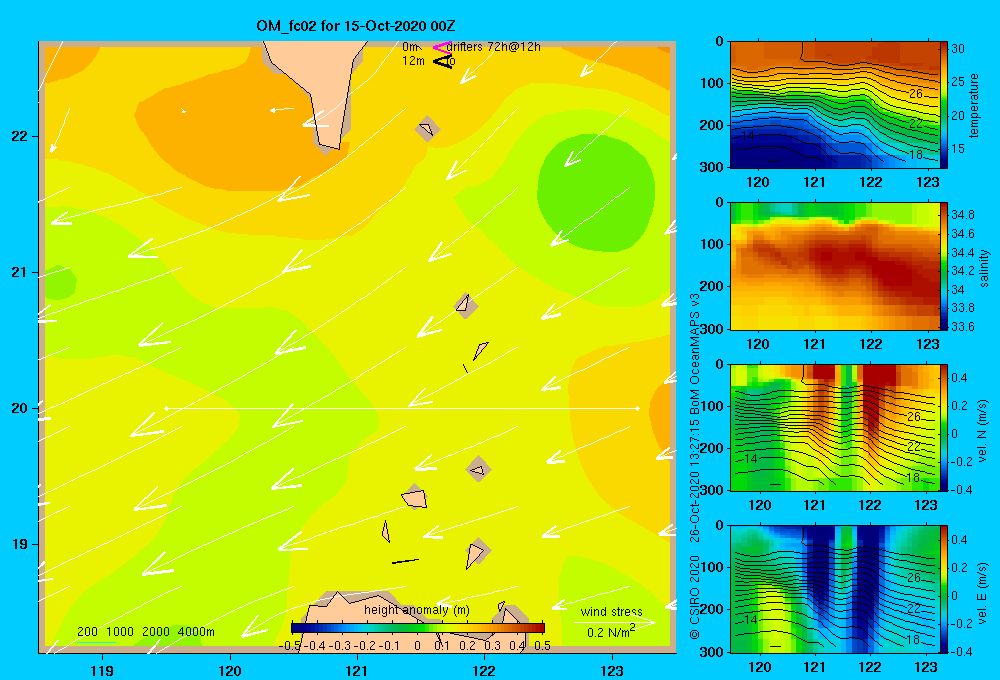The height and width of the screenshot is (680, 1000).
Task: Click longitude label 123 under the main map
Action: [x=612, y=670]
